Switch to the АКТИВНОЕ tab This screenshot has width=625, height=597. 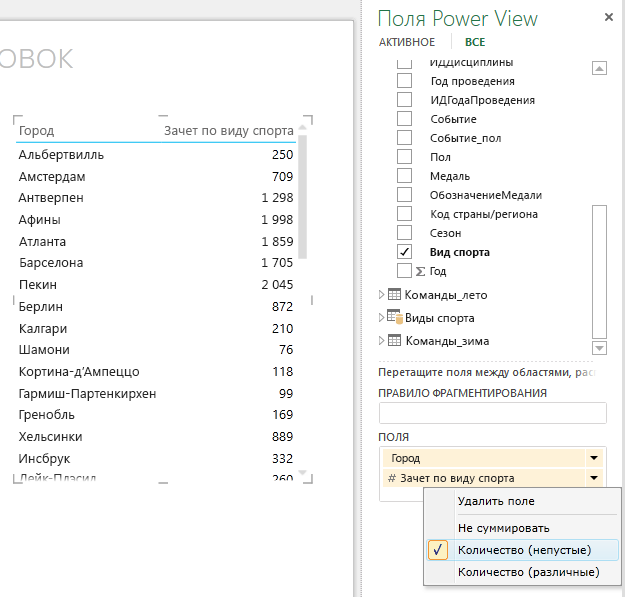pyautogui.click(x=407, y=42)
